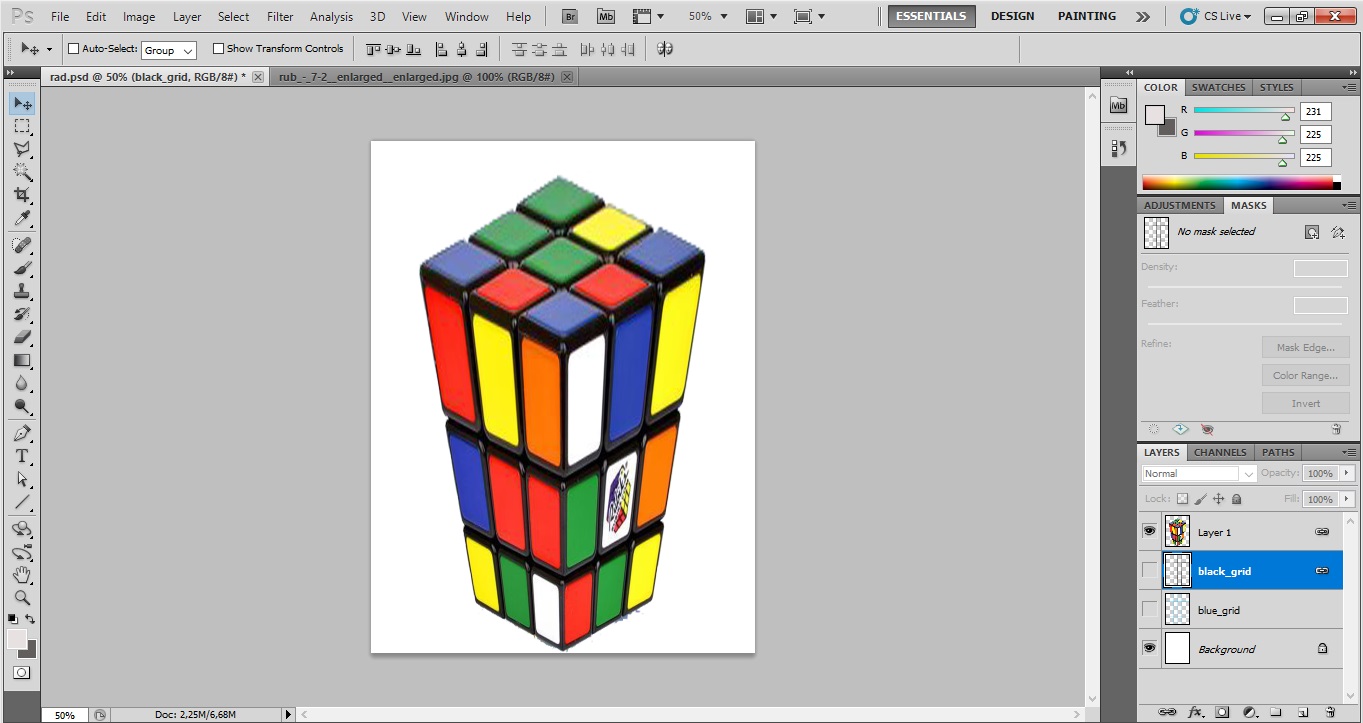Open the Filter menu
This screenshot has height=723, width=1363.
pos(280,16)
